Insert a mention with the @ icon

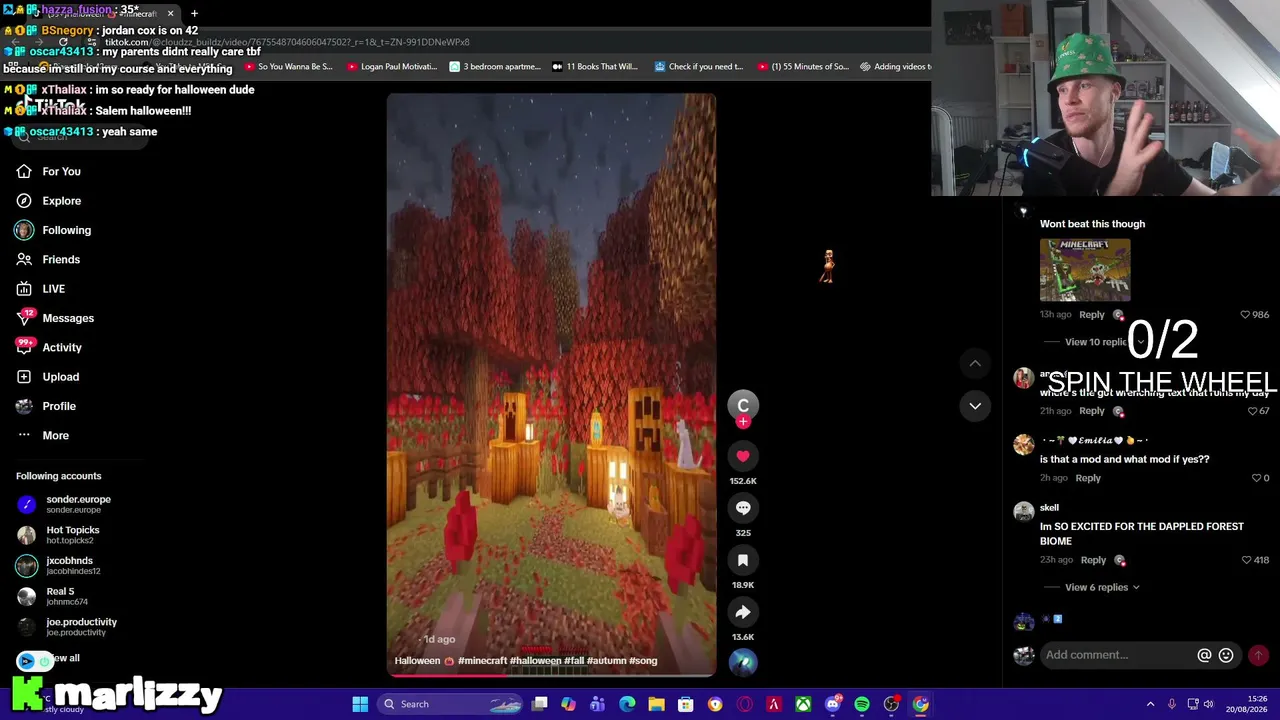(1204, 655)
